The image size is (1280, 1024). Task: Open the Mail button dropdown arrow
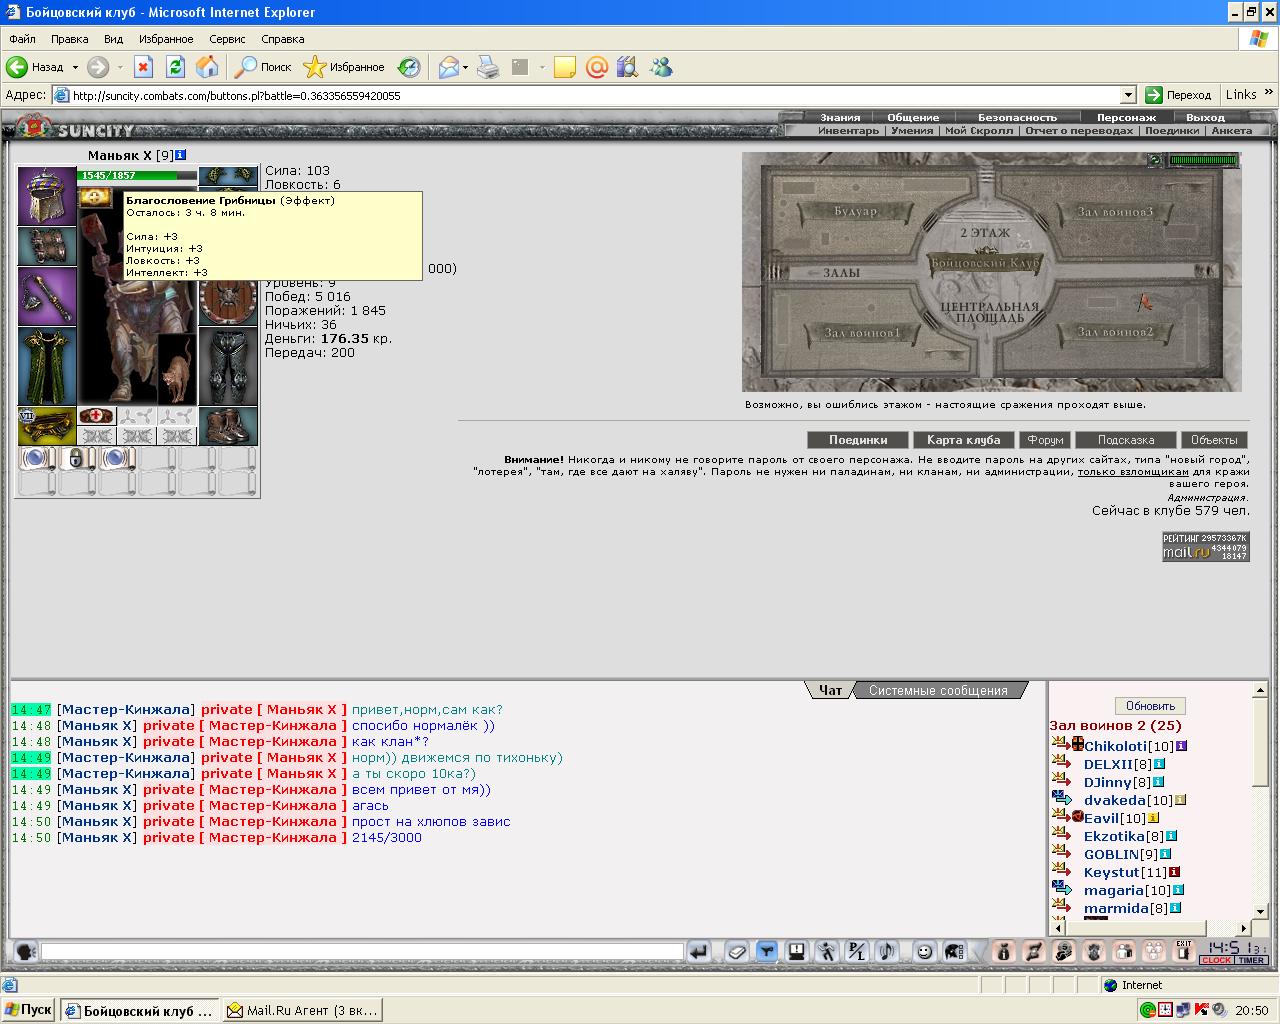click(465, 67)
